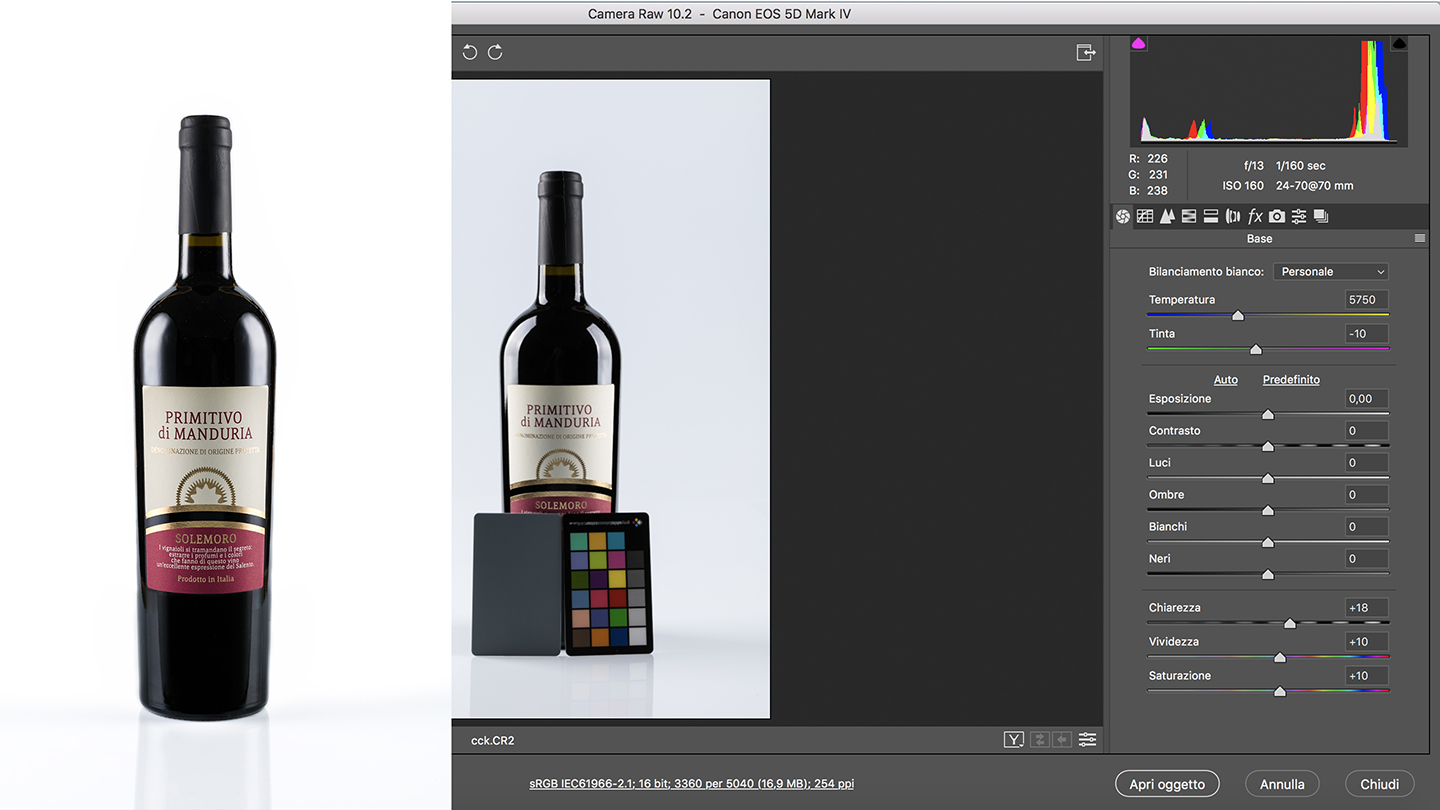Click the Saturazione value field

click(x=1366, y=676)
